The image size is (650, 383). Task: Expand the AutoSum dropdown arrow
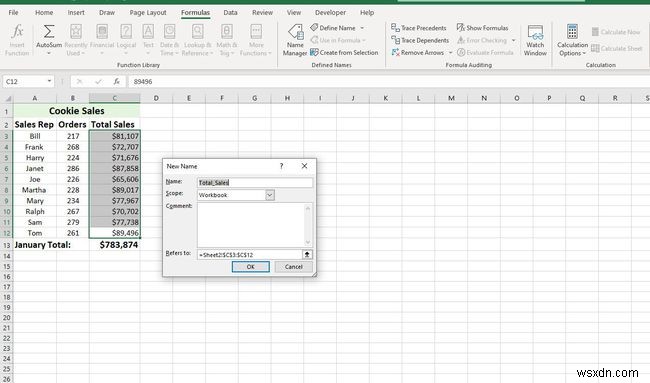(49, 53)
